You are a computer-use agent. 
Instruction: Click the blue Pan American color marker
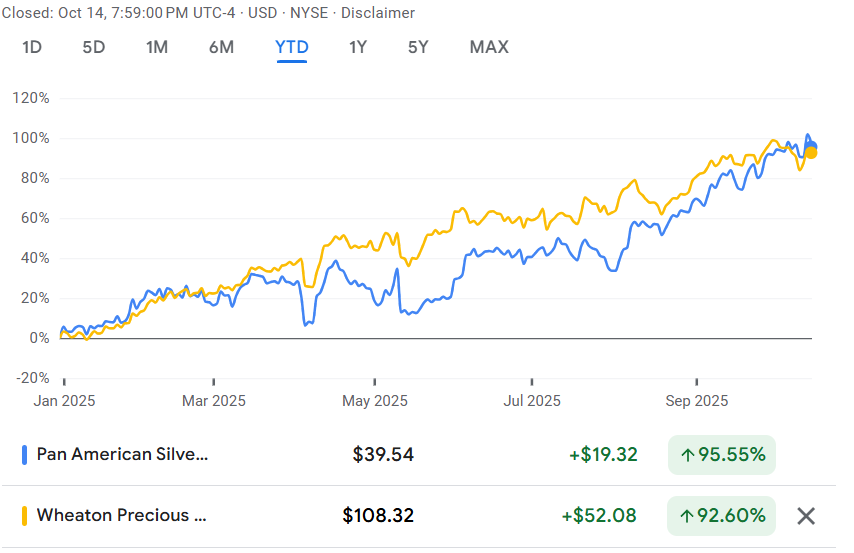pyautogui.click(x=24, y=455)
